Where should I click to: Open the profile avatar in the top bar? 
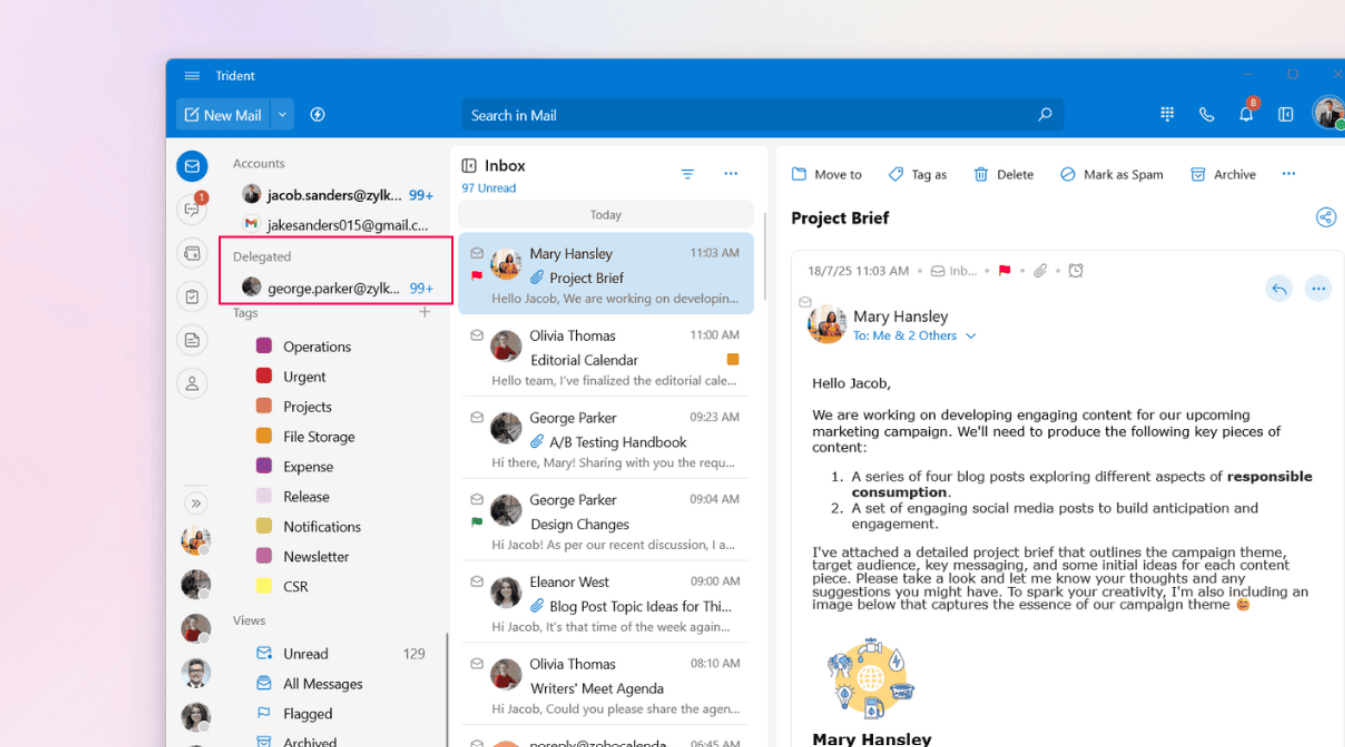[1328, 113]
